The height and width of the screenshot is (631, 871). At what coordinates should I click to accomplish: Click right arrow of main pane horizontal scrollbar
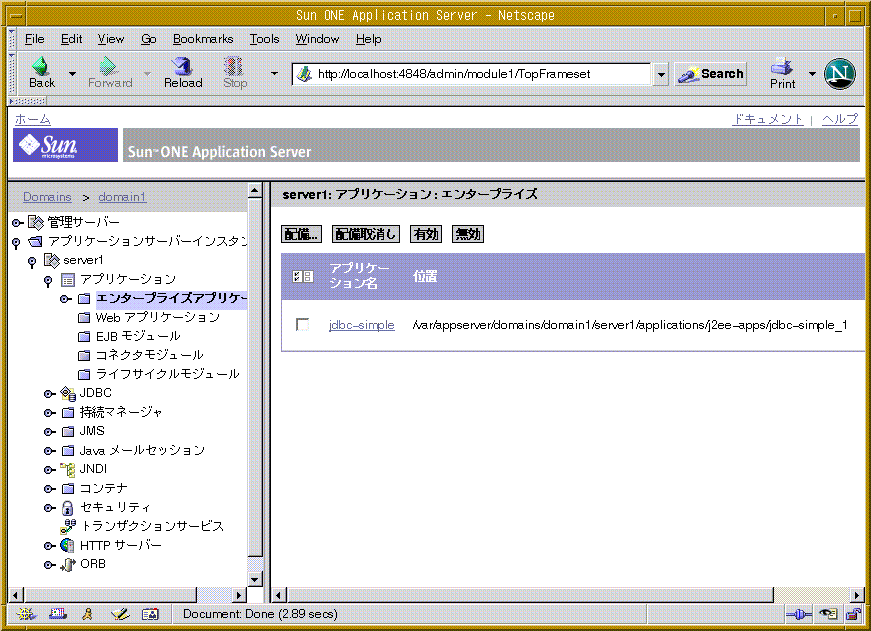coord(857,595)
